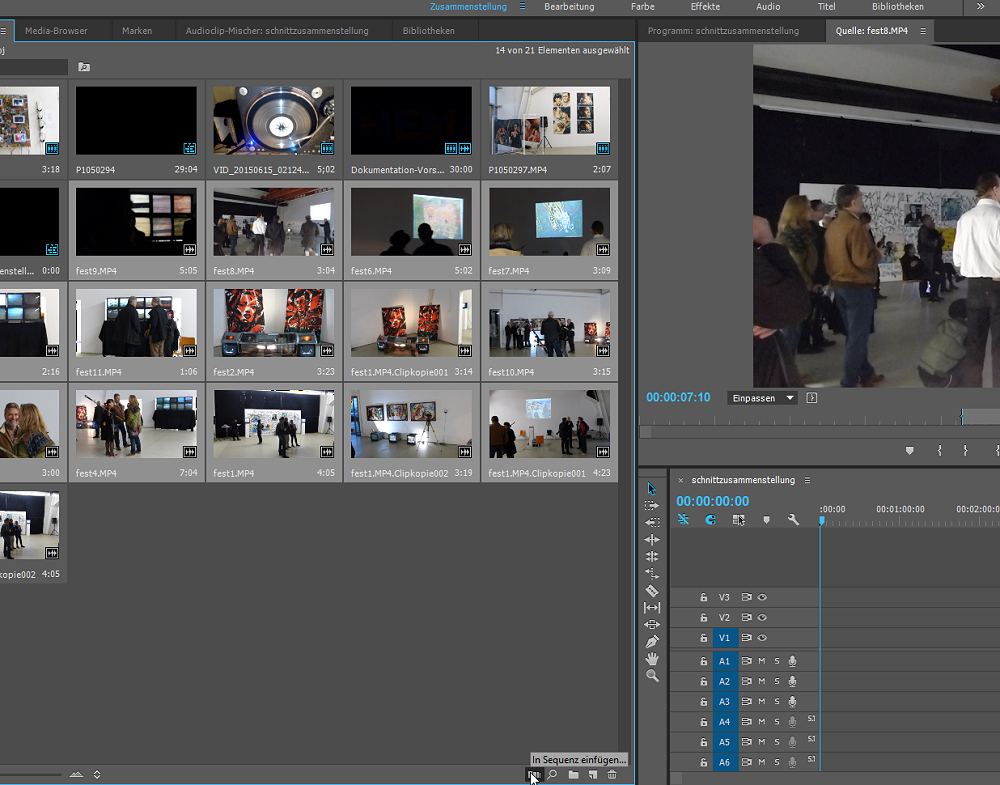Close the schnittzusammenstellung sequence tab

pyautogui.click(x=680, y=480)
